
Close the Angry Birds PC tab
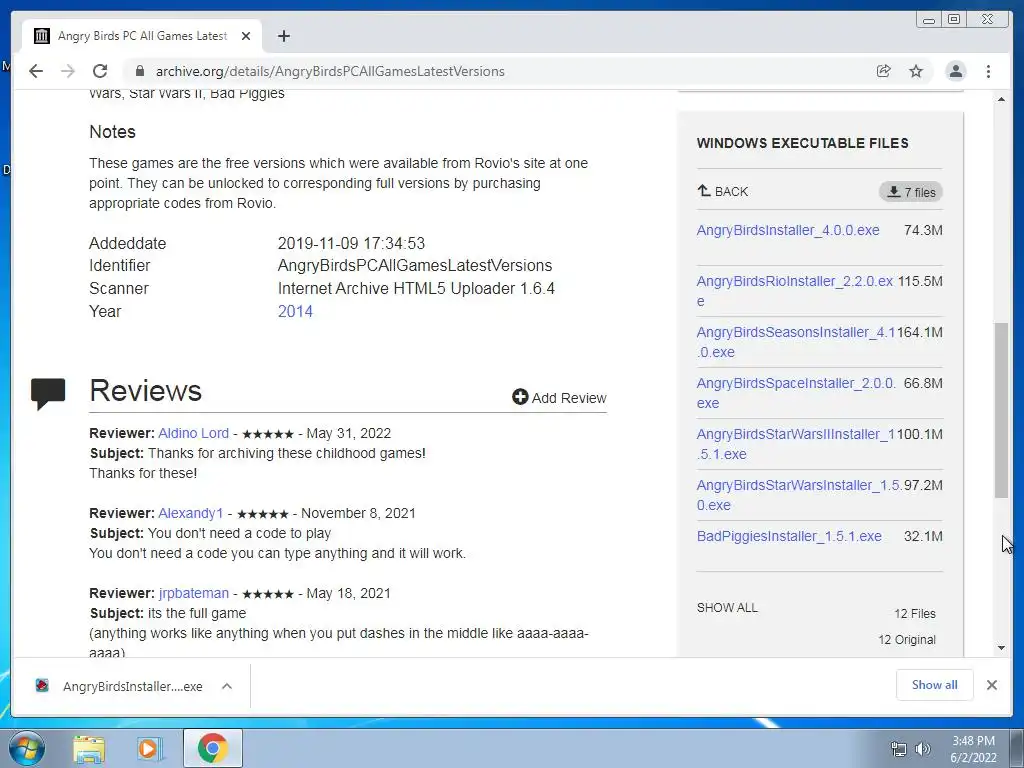tap(246, 36)
